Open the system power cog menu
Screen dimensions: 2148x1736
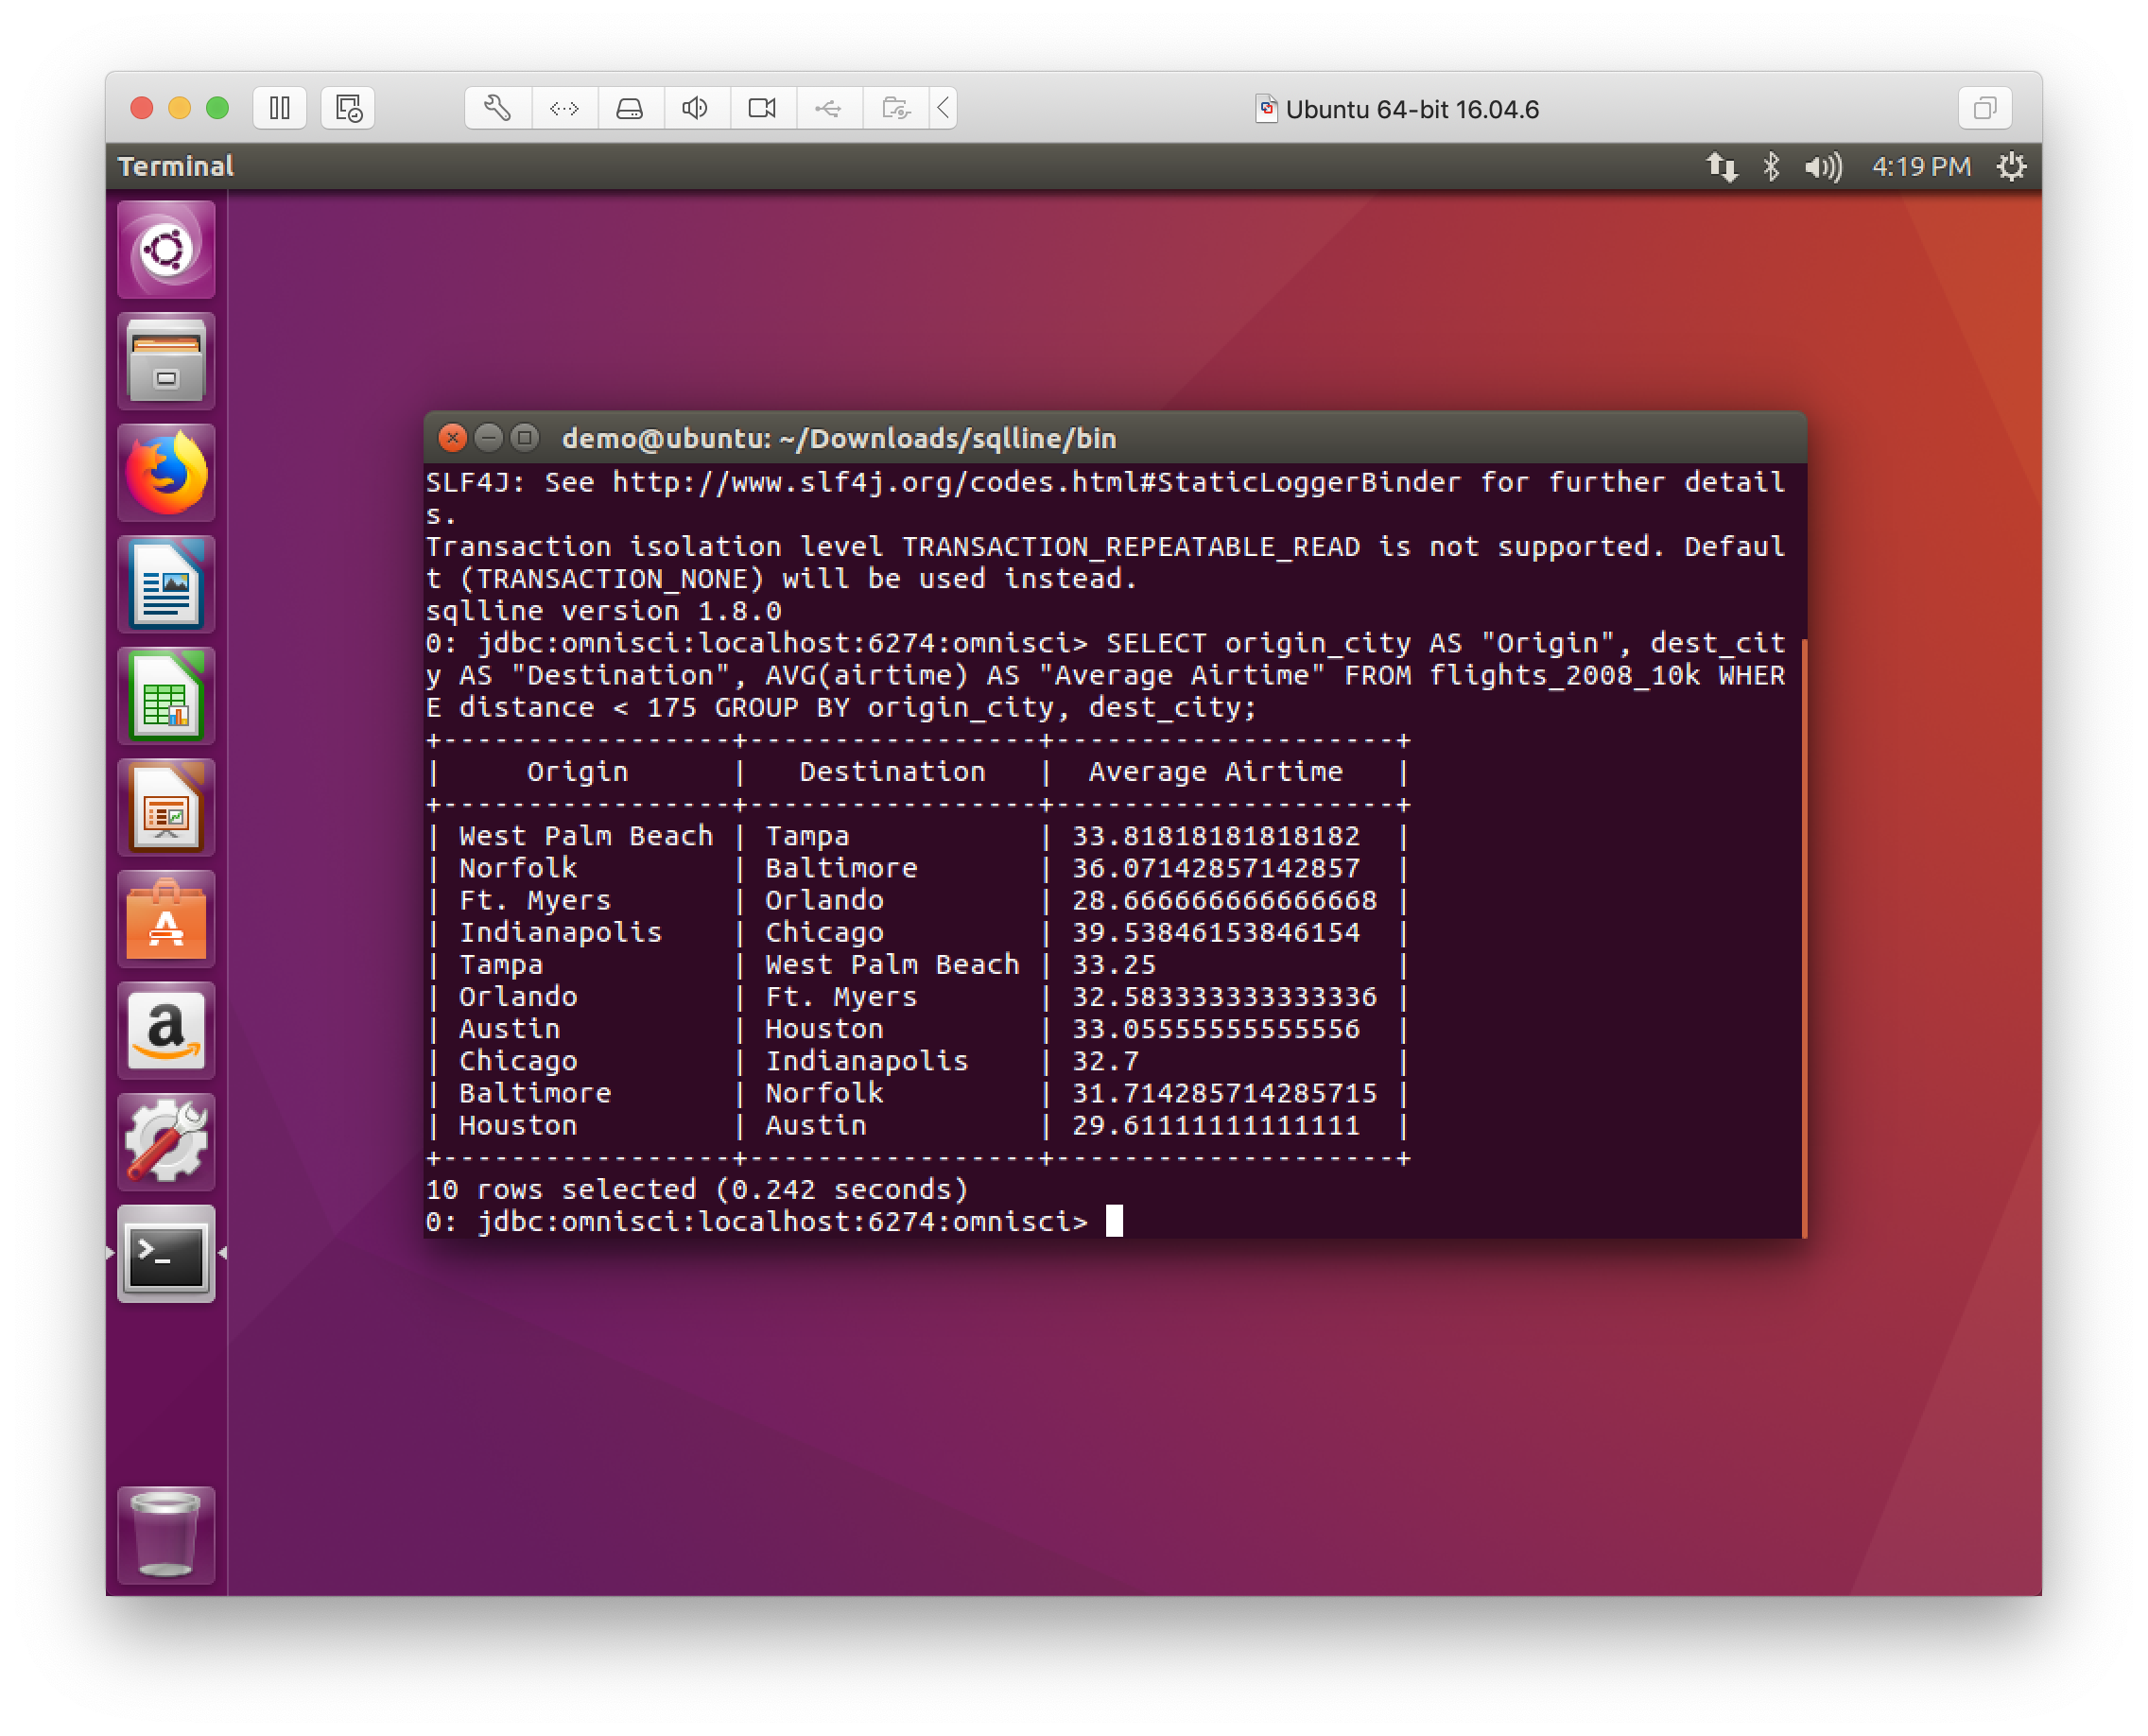[x=2011, y=167]
